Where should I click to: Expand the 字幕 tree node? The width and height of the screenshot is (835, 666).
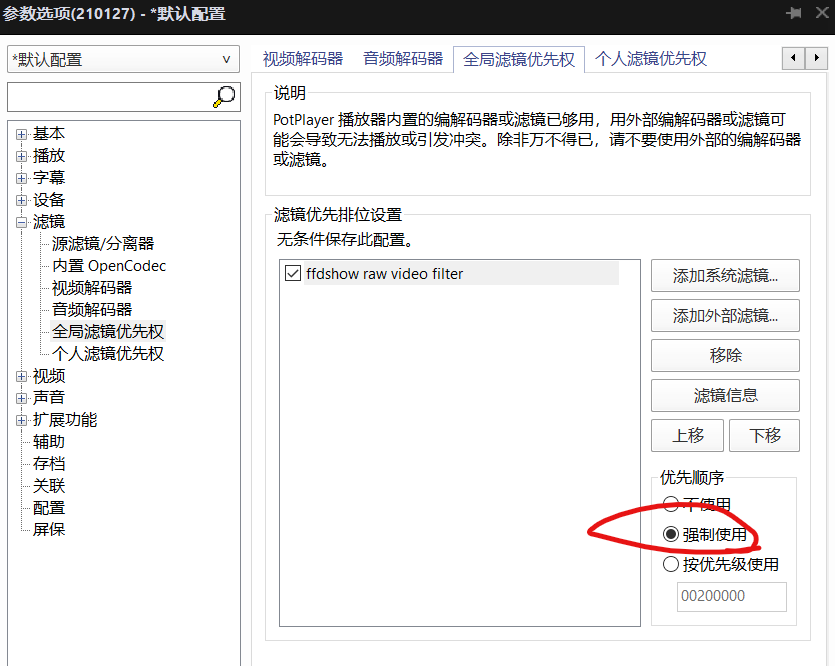click(21, 178)
